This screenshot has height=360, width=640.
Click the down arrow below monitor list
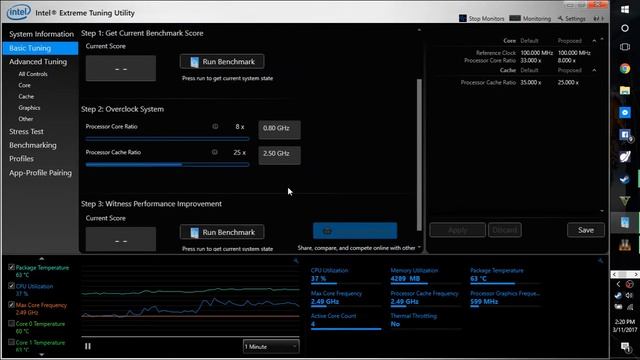point(42,355)
